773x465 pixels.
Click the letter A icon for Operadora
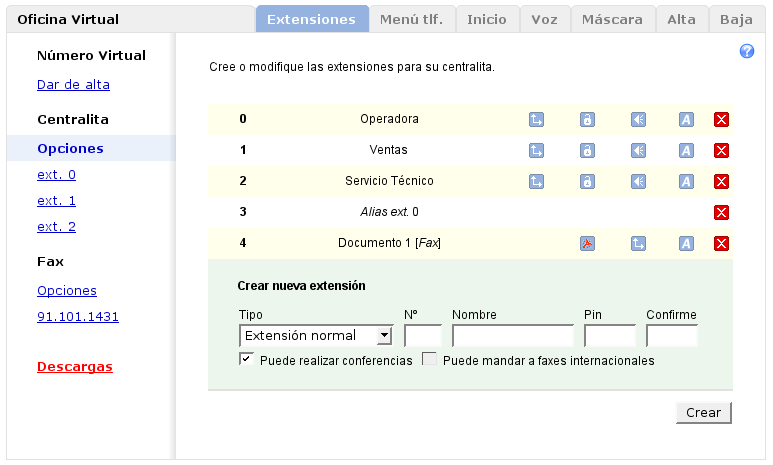(686, 120)
